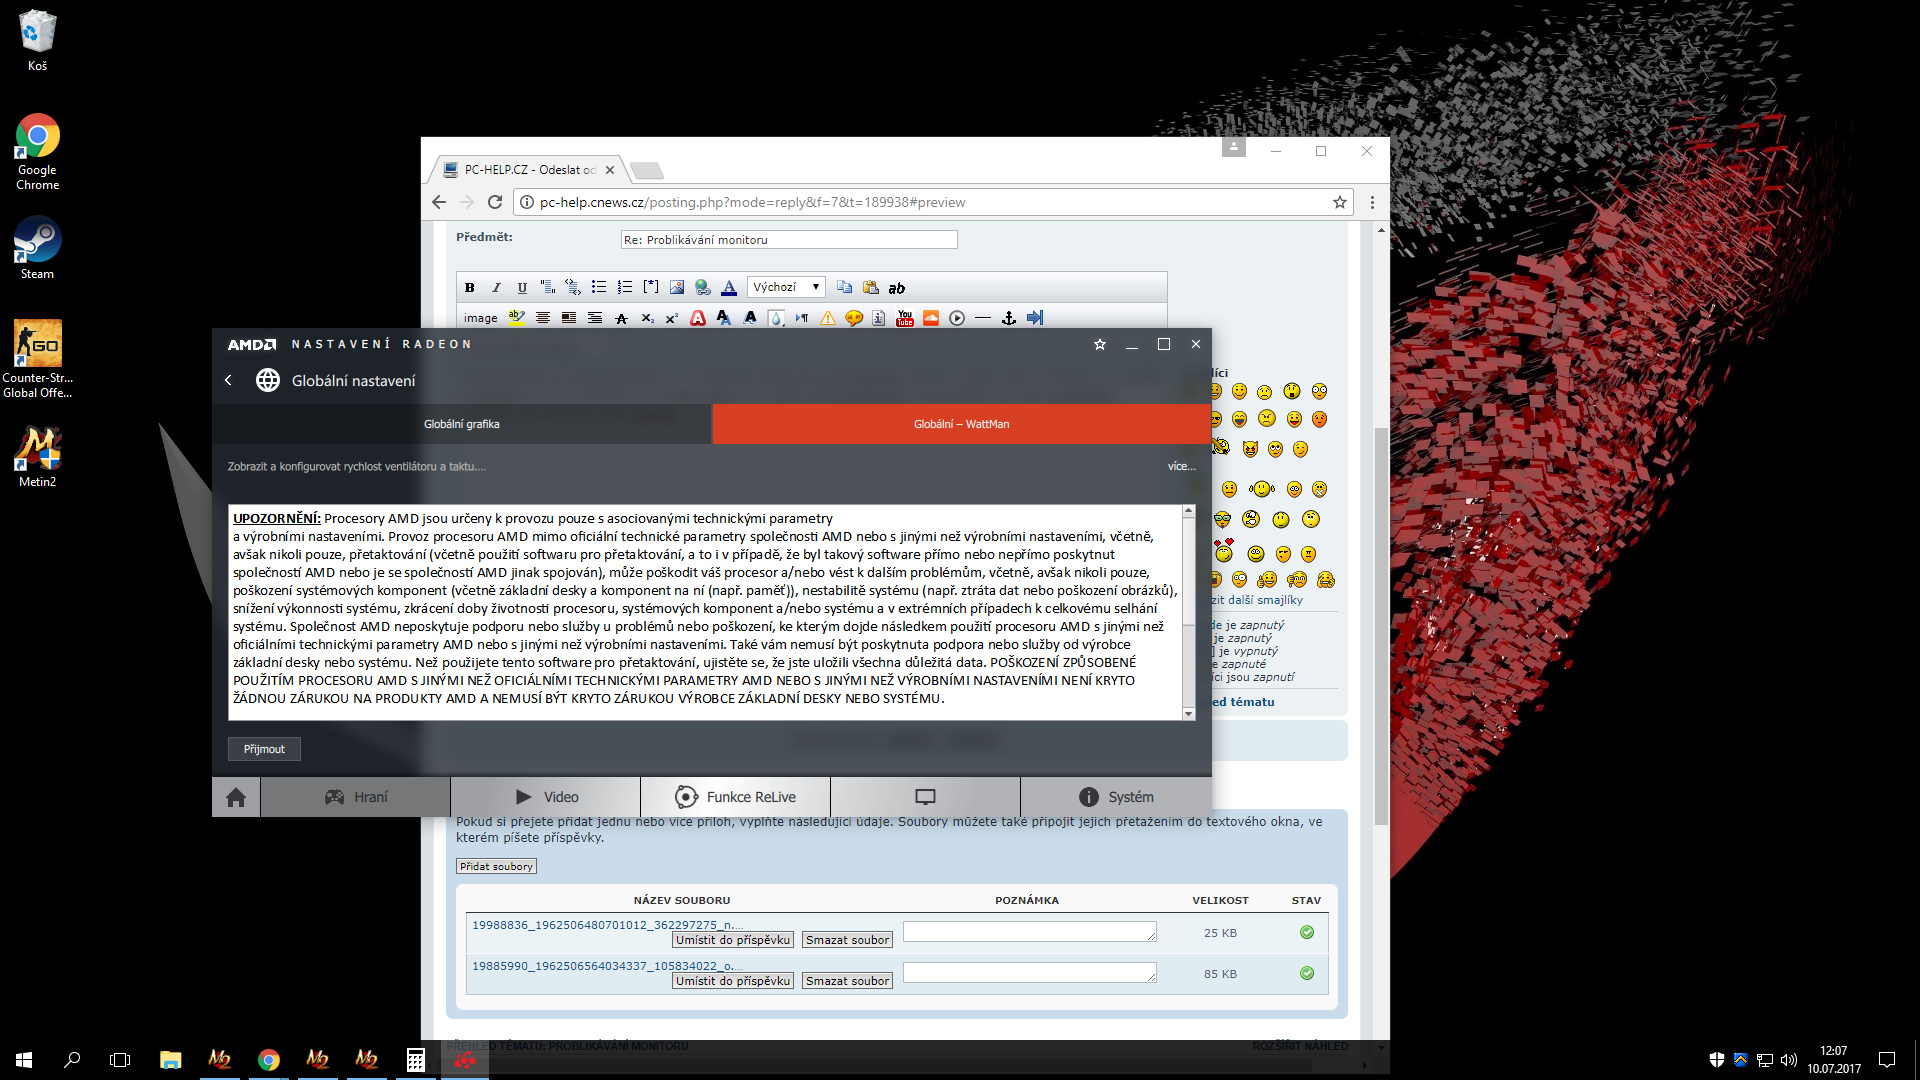Image resolution: width=1920 pixels, height=1080 pixels.
Task: Apply text highlight with ab marker icon
Action: pos(516,318)
